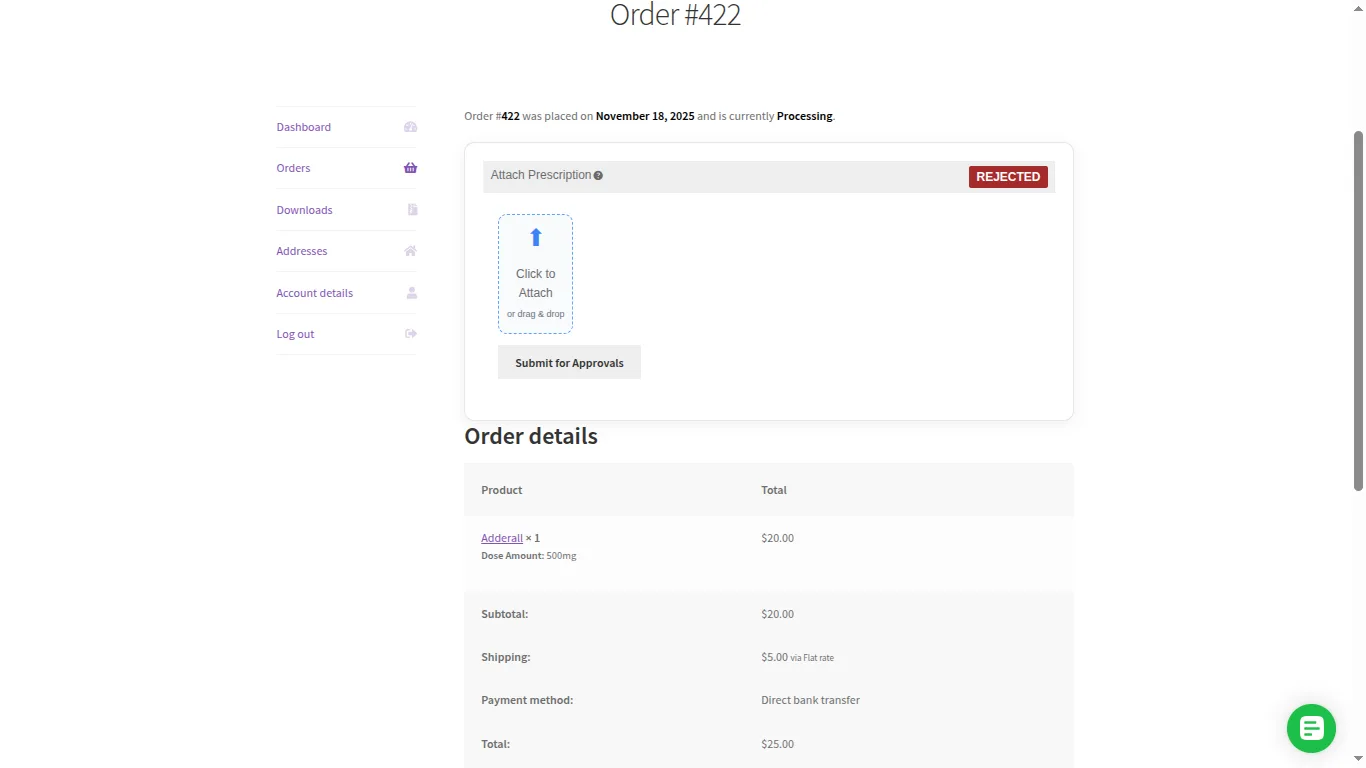Go to the Dashboard menu item
Viewport: 1366px width, 768px height.
tap(303, 127)
